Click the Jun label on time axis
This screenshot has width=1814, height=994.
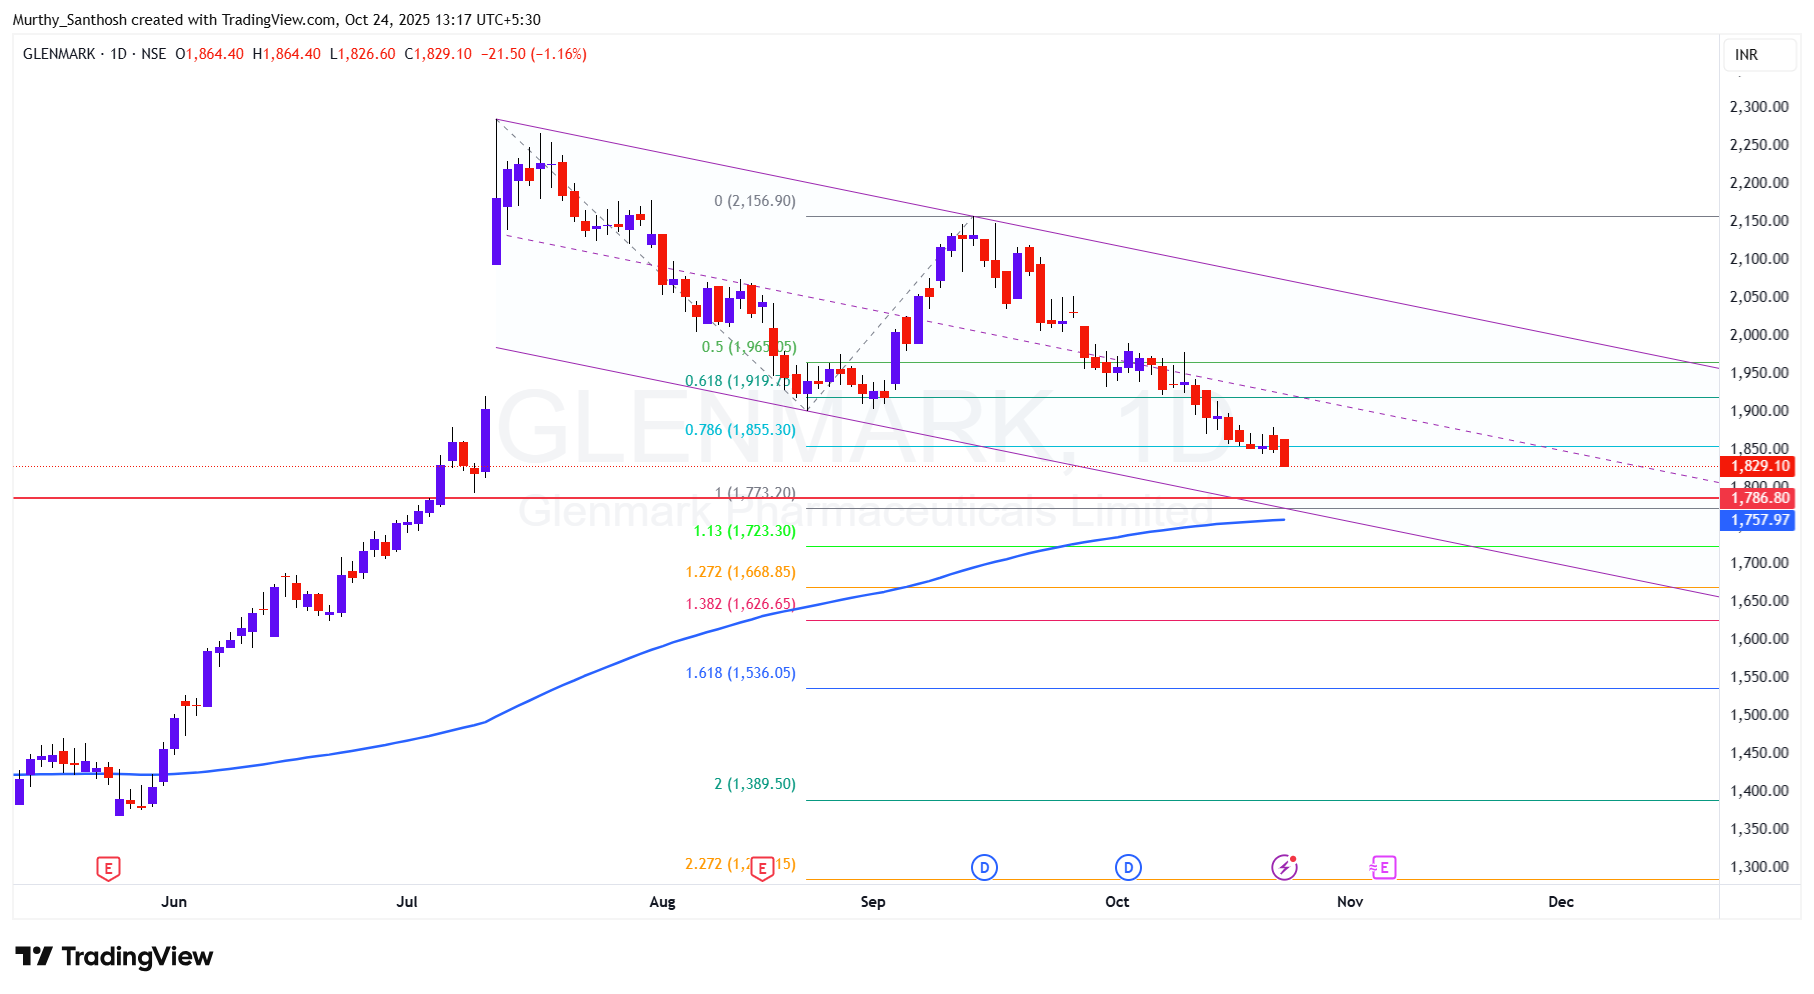174,902
